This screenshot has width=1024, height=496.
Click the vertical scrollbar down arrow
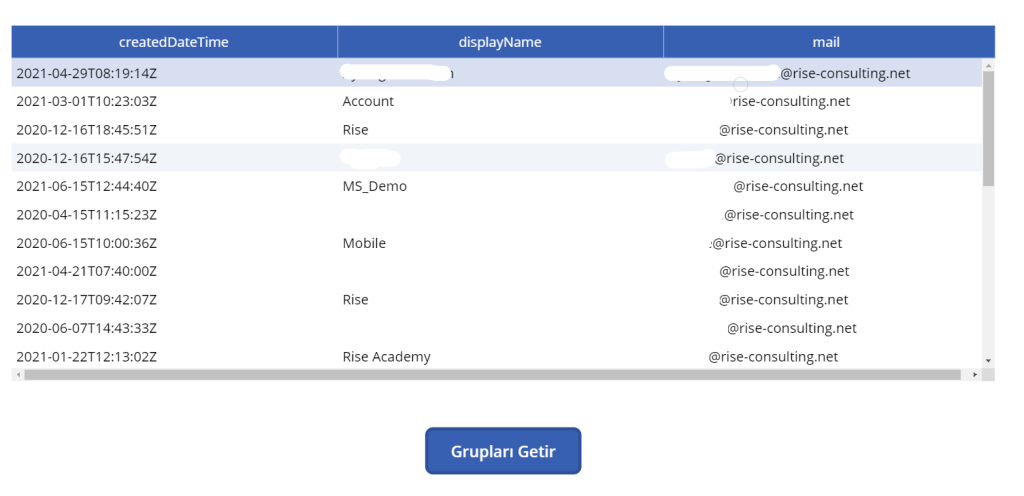pos(988,360)
